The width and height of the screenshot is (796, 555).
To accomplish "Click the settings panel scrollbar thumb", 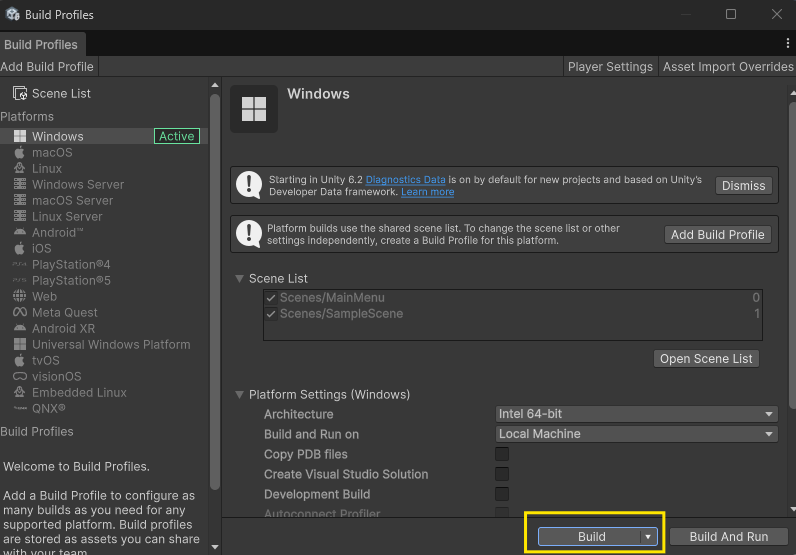I will pyautogui.click(x=792, y=255).
